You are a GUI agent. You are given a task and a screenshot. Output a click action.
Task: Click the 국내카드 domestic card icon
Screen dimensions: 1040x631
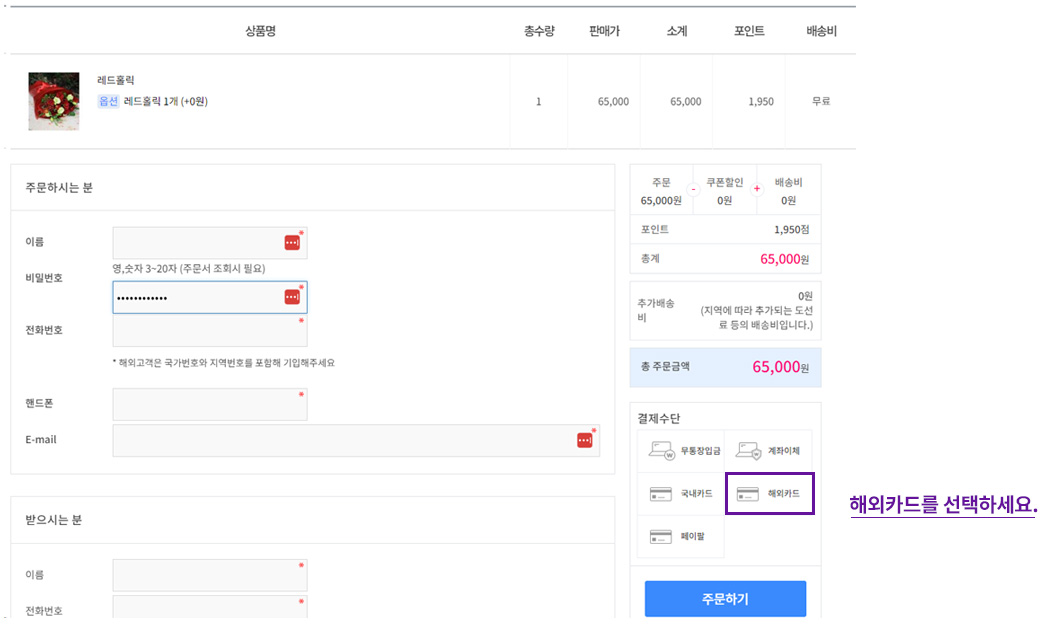(661, 494)
